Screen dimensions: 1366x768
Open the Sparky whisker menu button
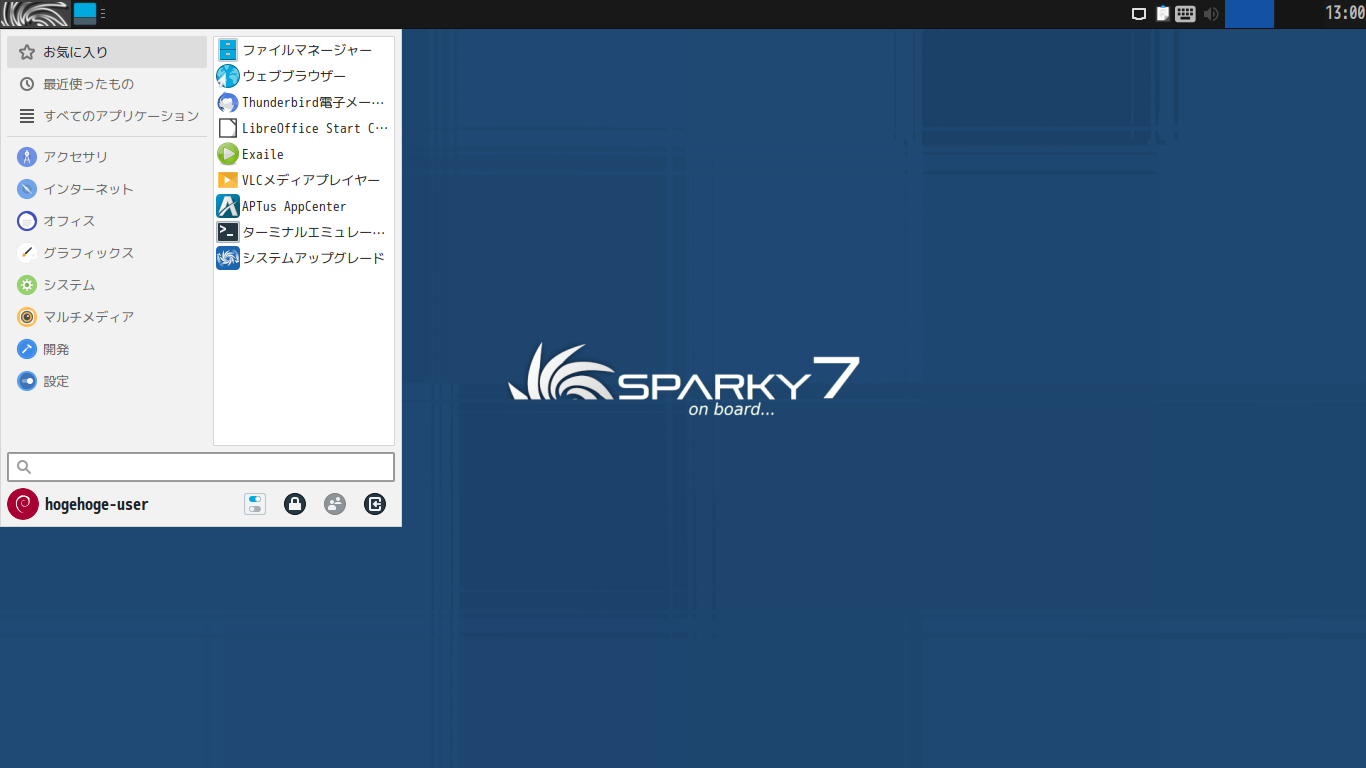[35, 14]
